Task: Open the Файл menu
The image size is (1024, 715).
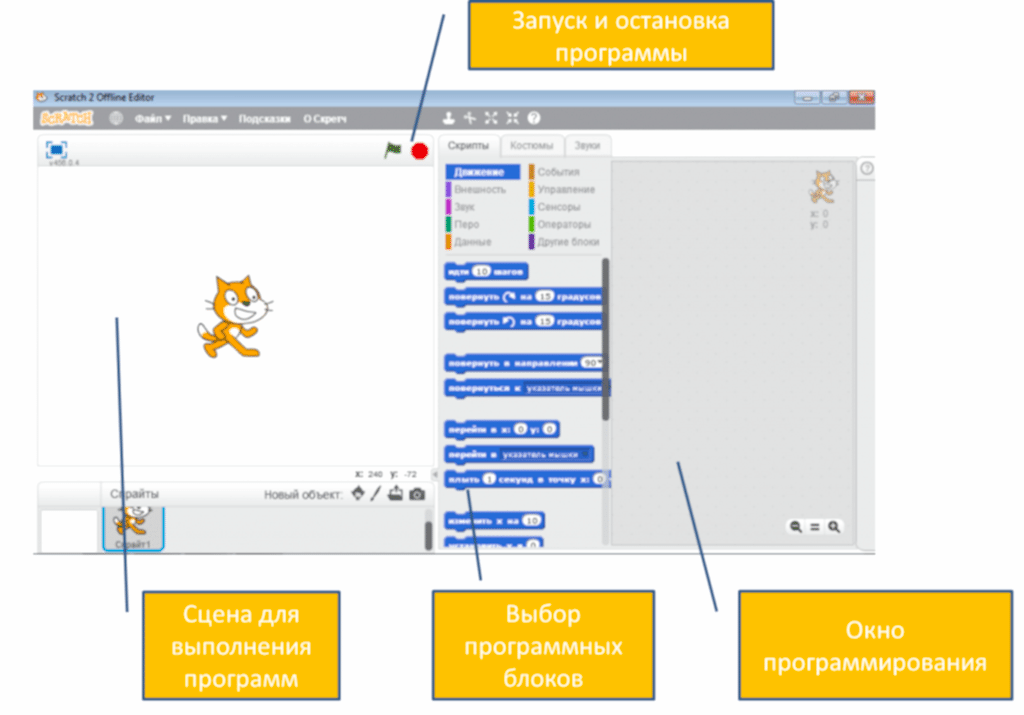Action: [152, 117]
